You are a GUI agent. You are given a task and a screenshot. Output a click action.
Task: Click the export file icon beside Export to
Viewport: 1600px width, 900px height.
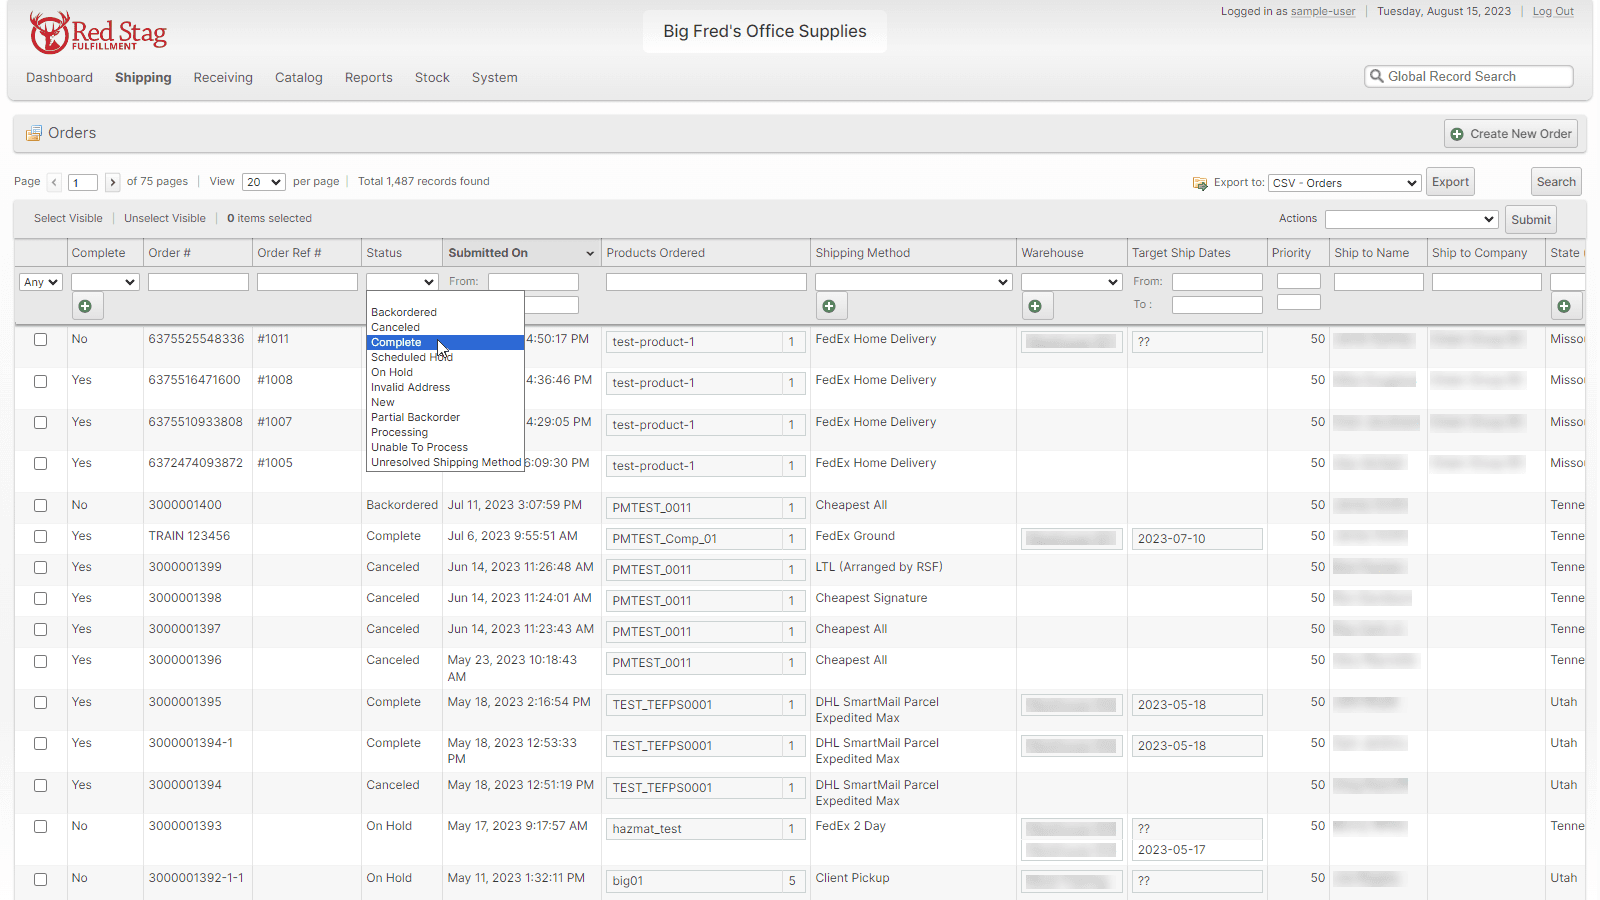(1200, 183)
